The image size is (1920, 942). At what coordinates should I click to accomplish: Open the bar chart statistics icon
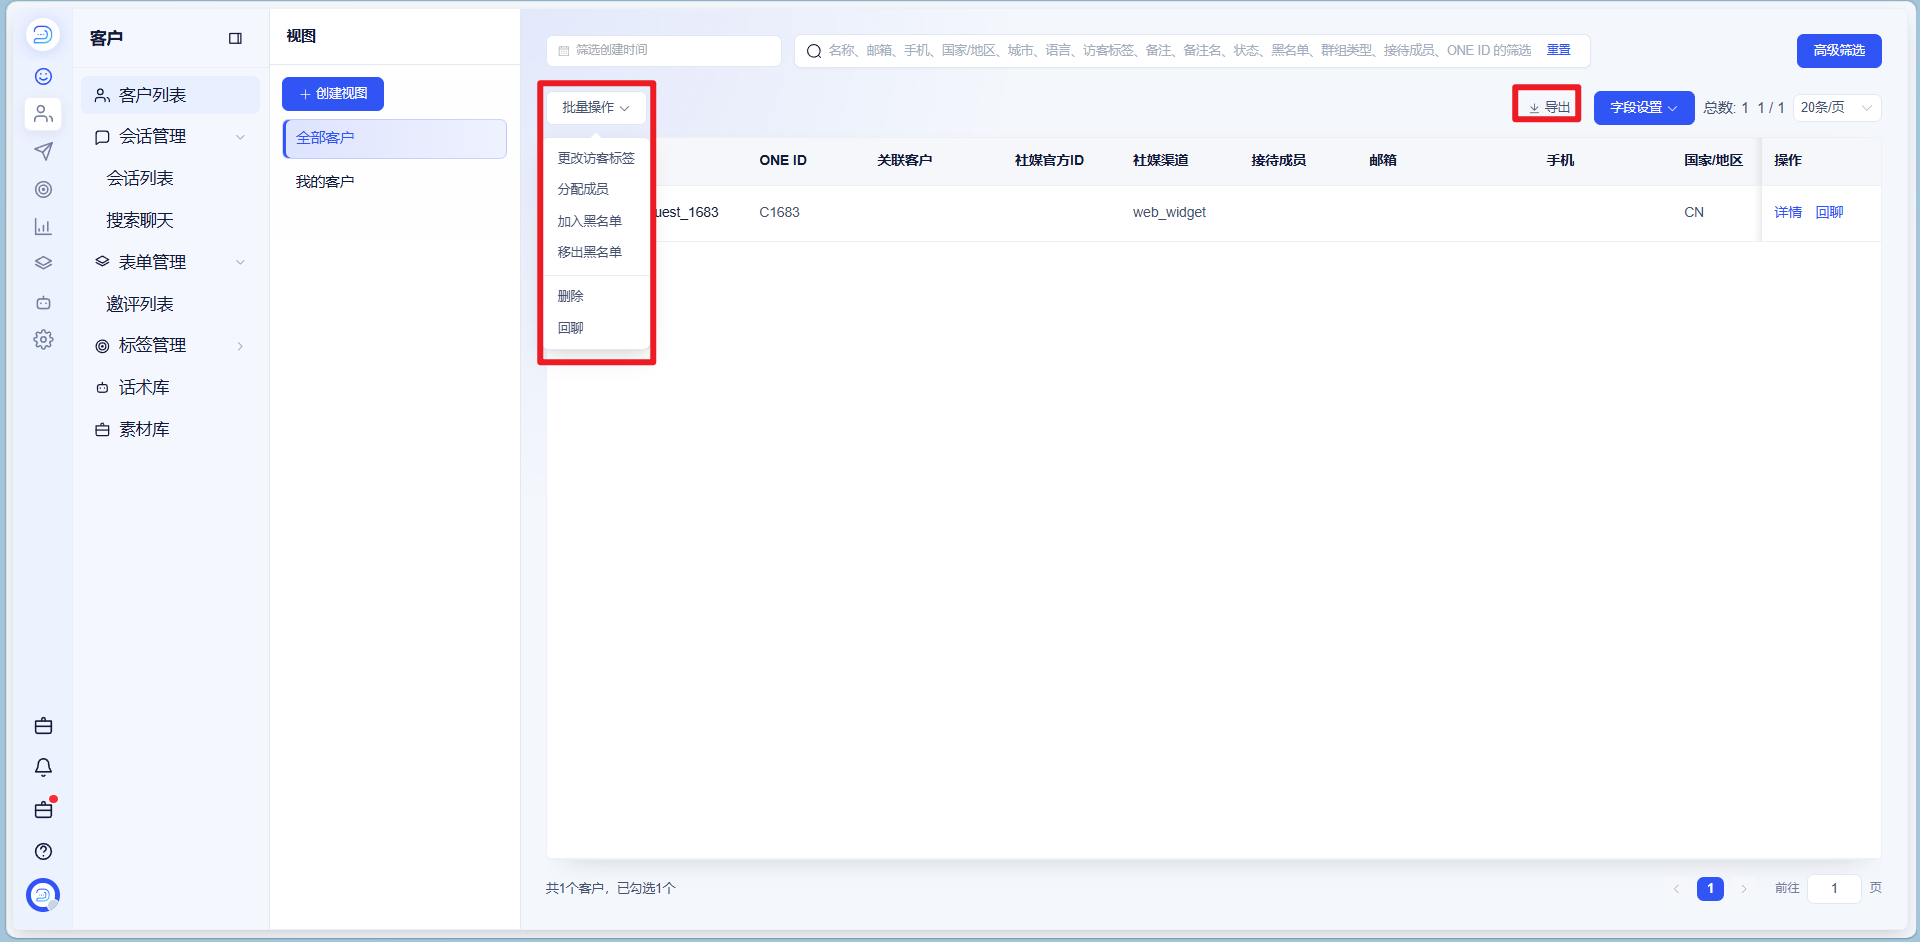[43, 227]
